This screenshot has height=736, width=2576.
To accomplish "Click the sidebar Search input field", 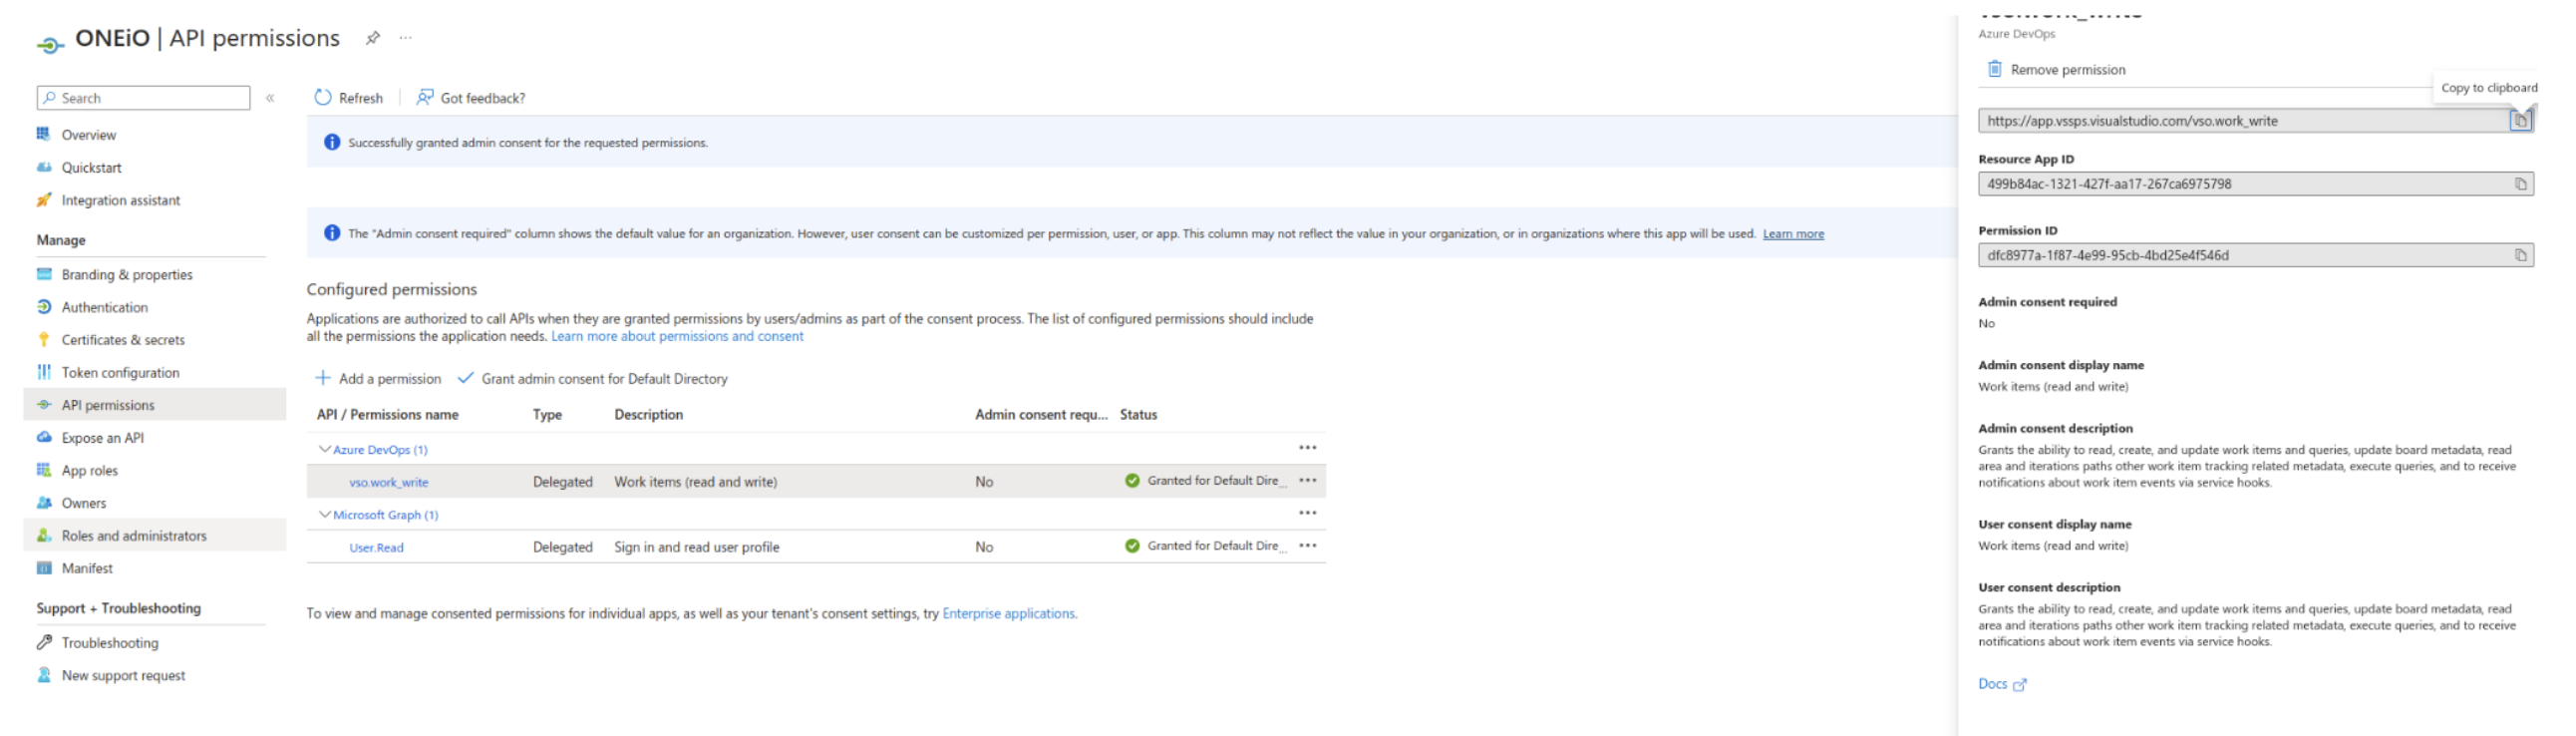I will (143, 98).
